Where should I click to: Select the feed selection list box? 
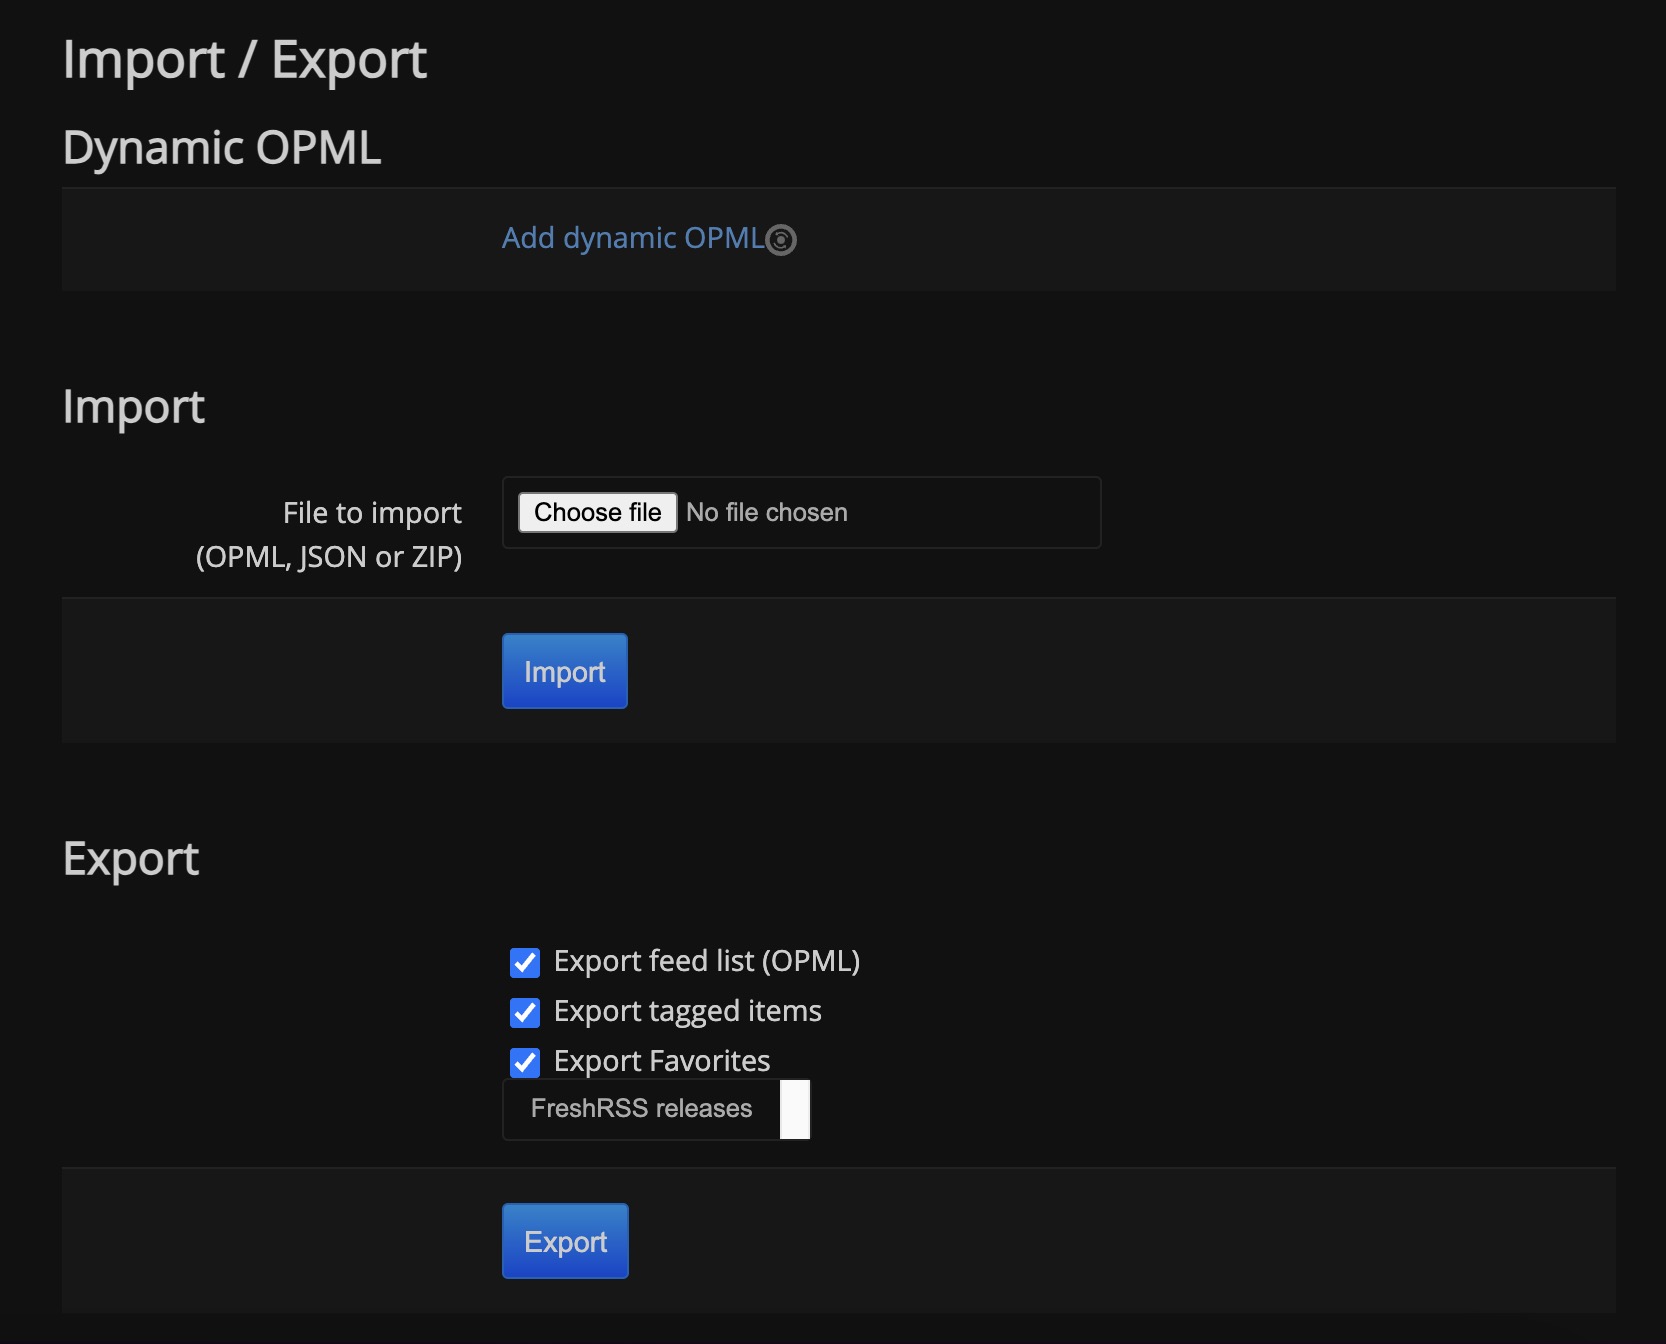(x=655, y=1109)
